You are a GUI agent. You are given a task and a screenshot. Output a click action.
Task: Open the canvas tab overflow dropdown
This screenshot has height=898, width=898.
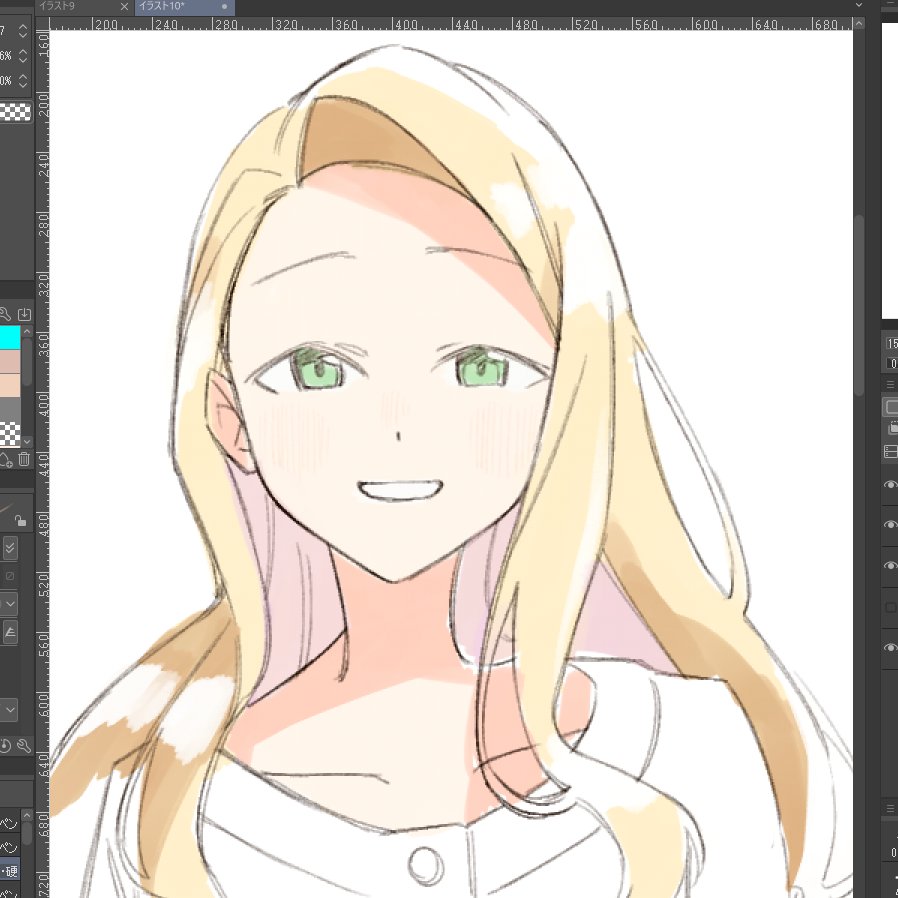[x=858, y=5]
